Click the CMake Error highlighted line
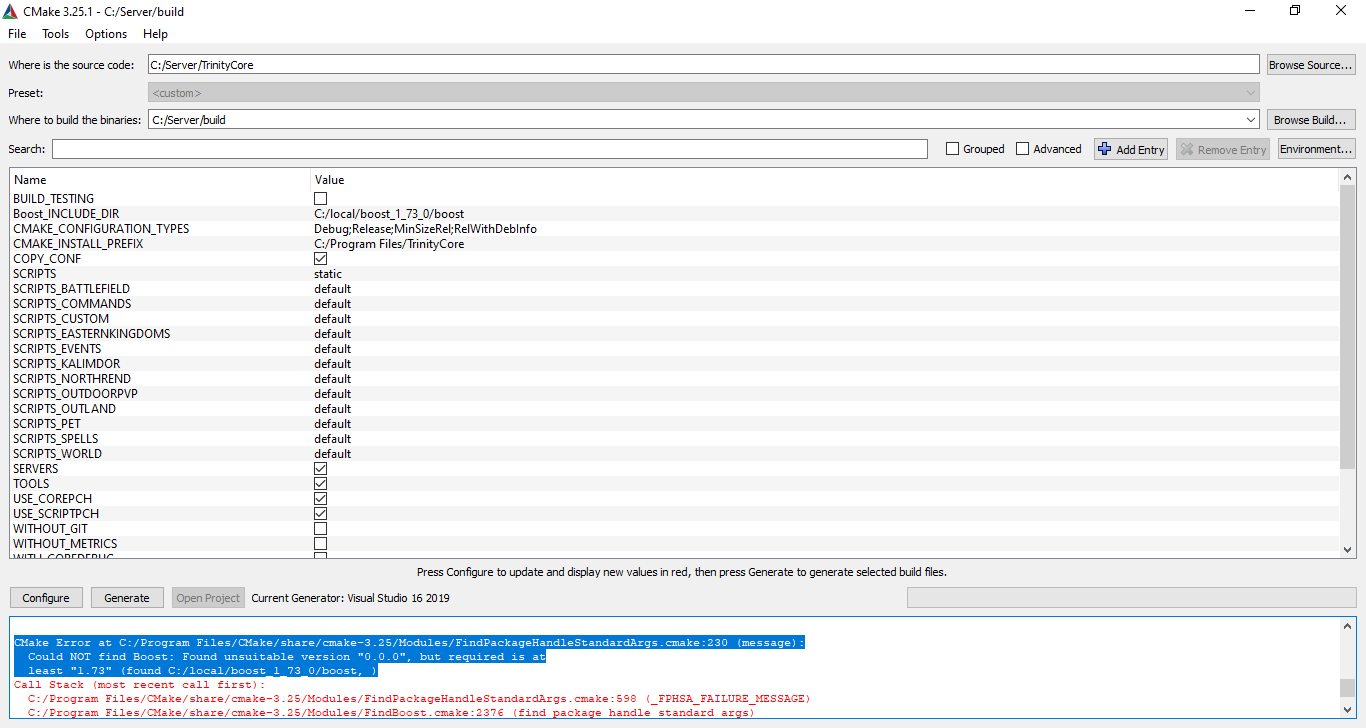The height and width of the screenshot is (728, 1366). (x=409, y=643)
